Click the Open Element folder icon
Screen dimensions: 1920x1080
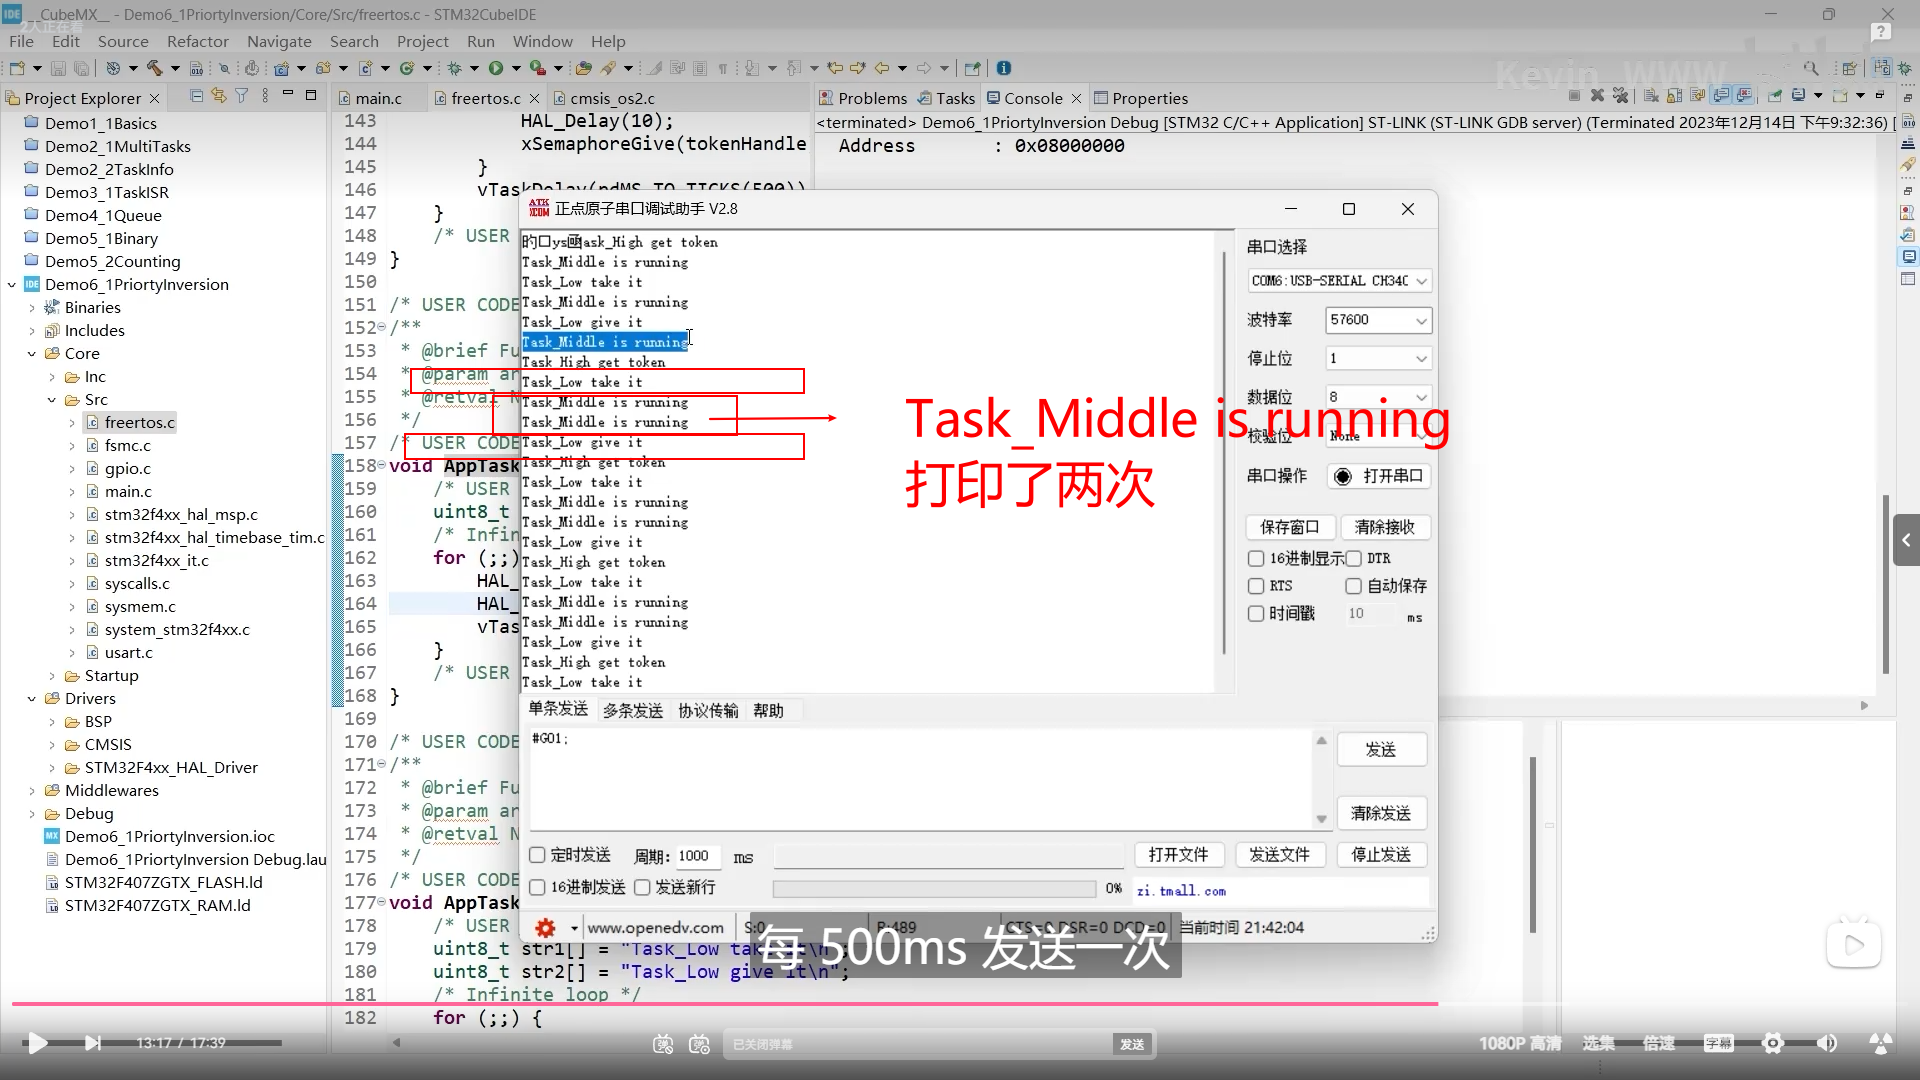coord(584,68)
